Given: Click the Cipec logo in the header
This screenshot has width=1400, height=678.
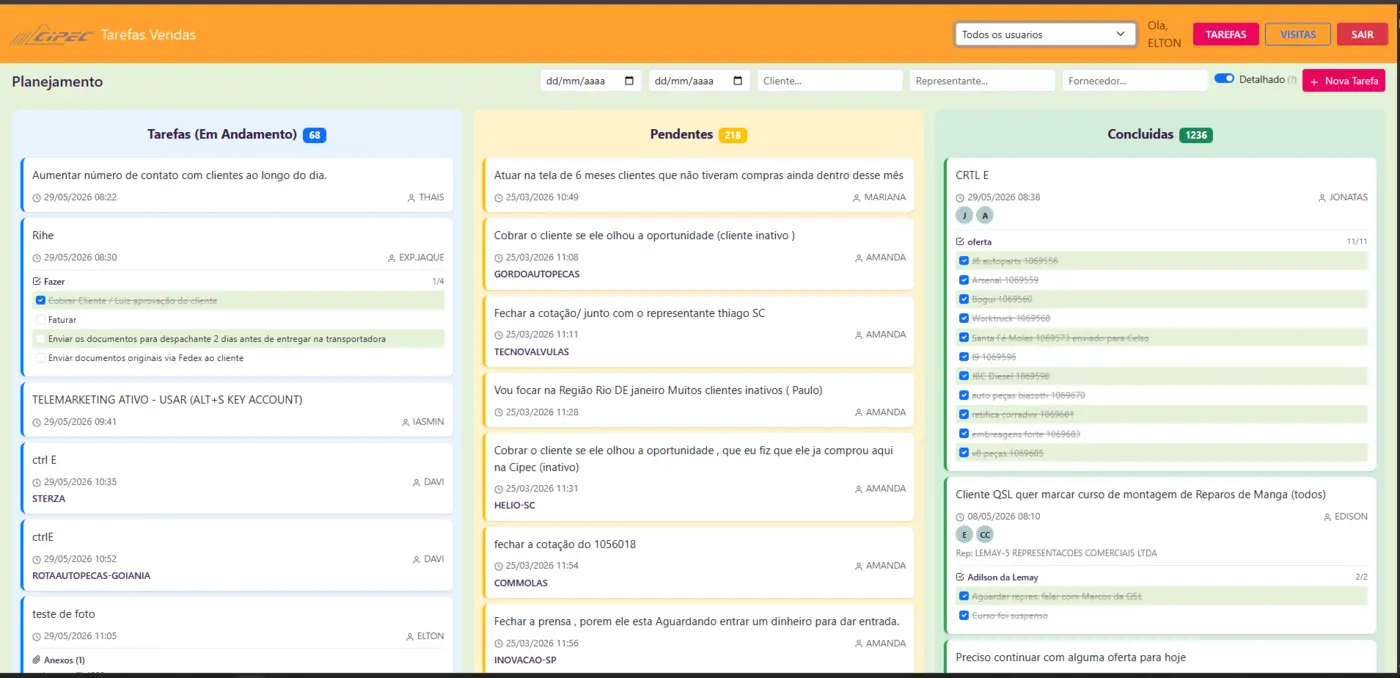Looking at the screenshot, I should pyautogui.click(x=51, y=35).
